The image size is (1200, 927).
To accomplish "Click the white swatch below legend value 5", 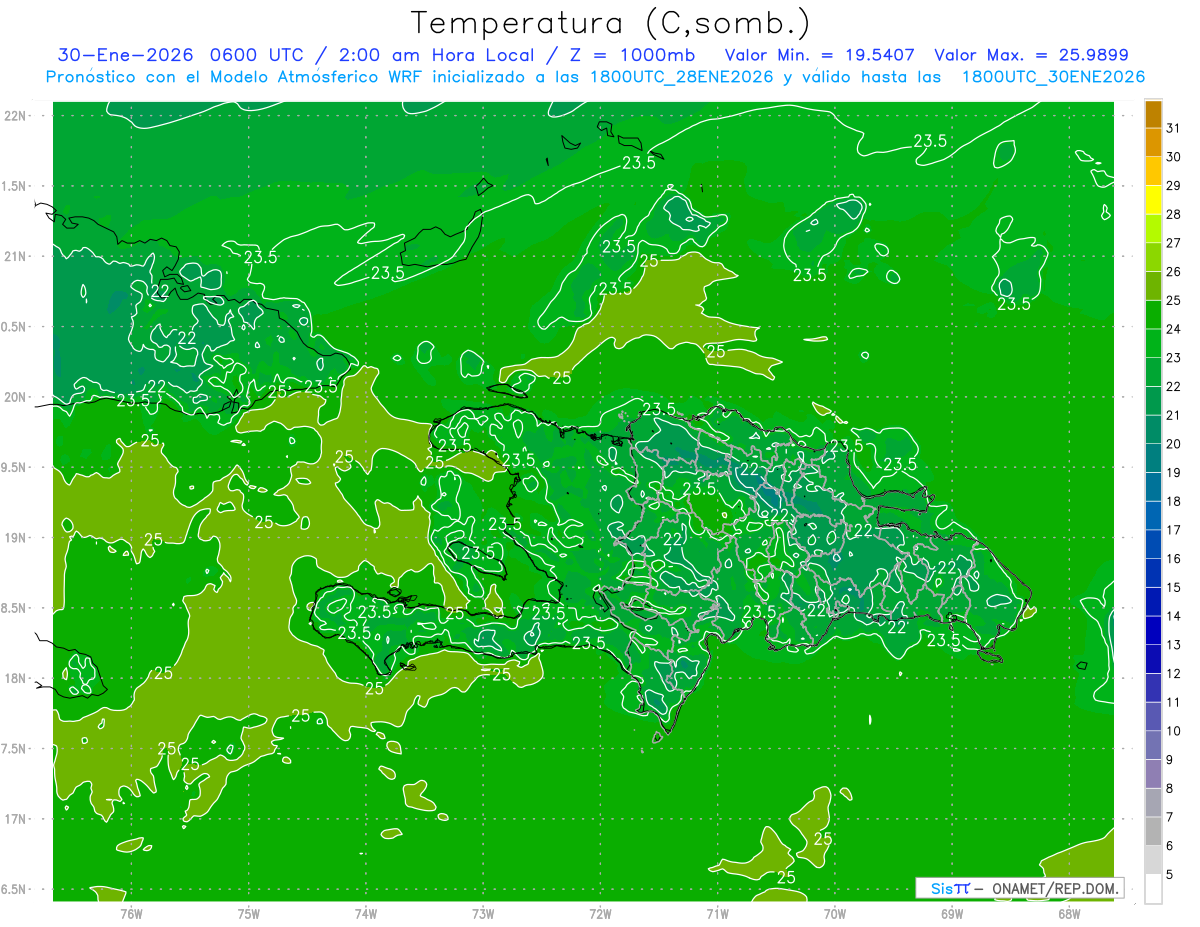I will [1153, 889].
